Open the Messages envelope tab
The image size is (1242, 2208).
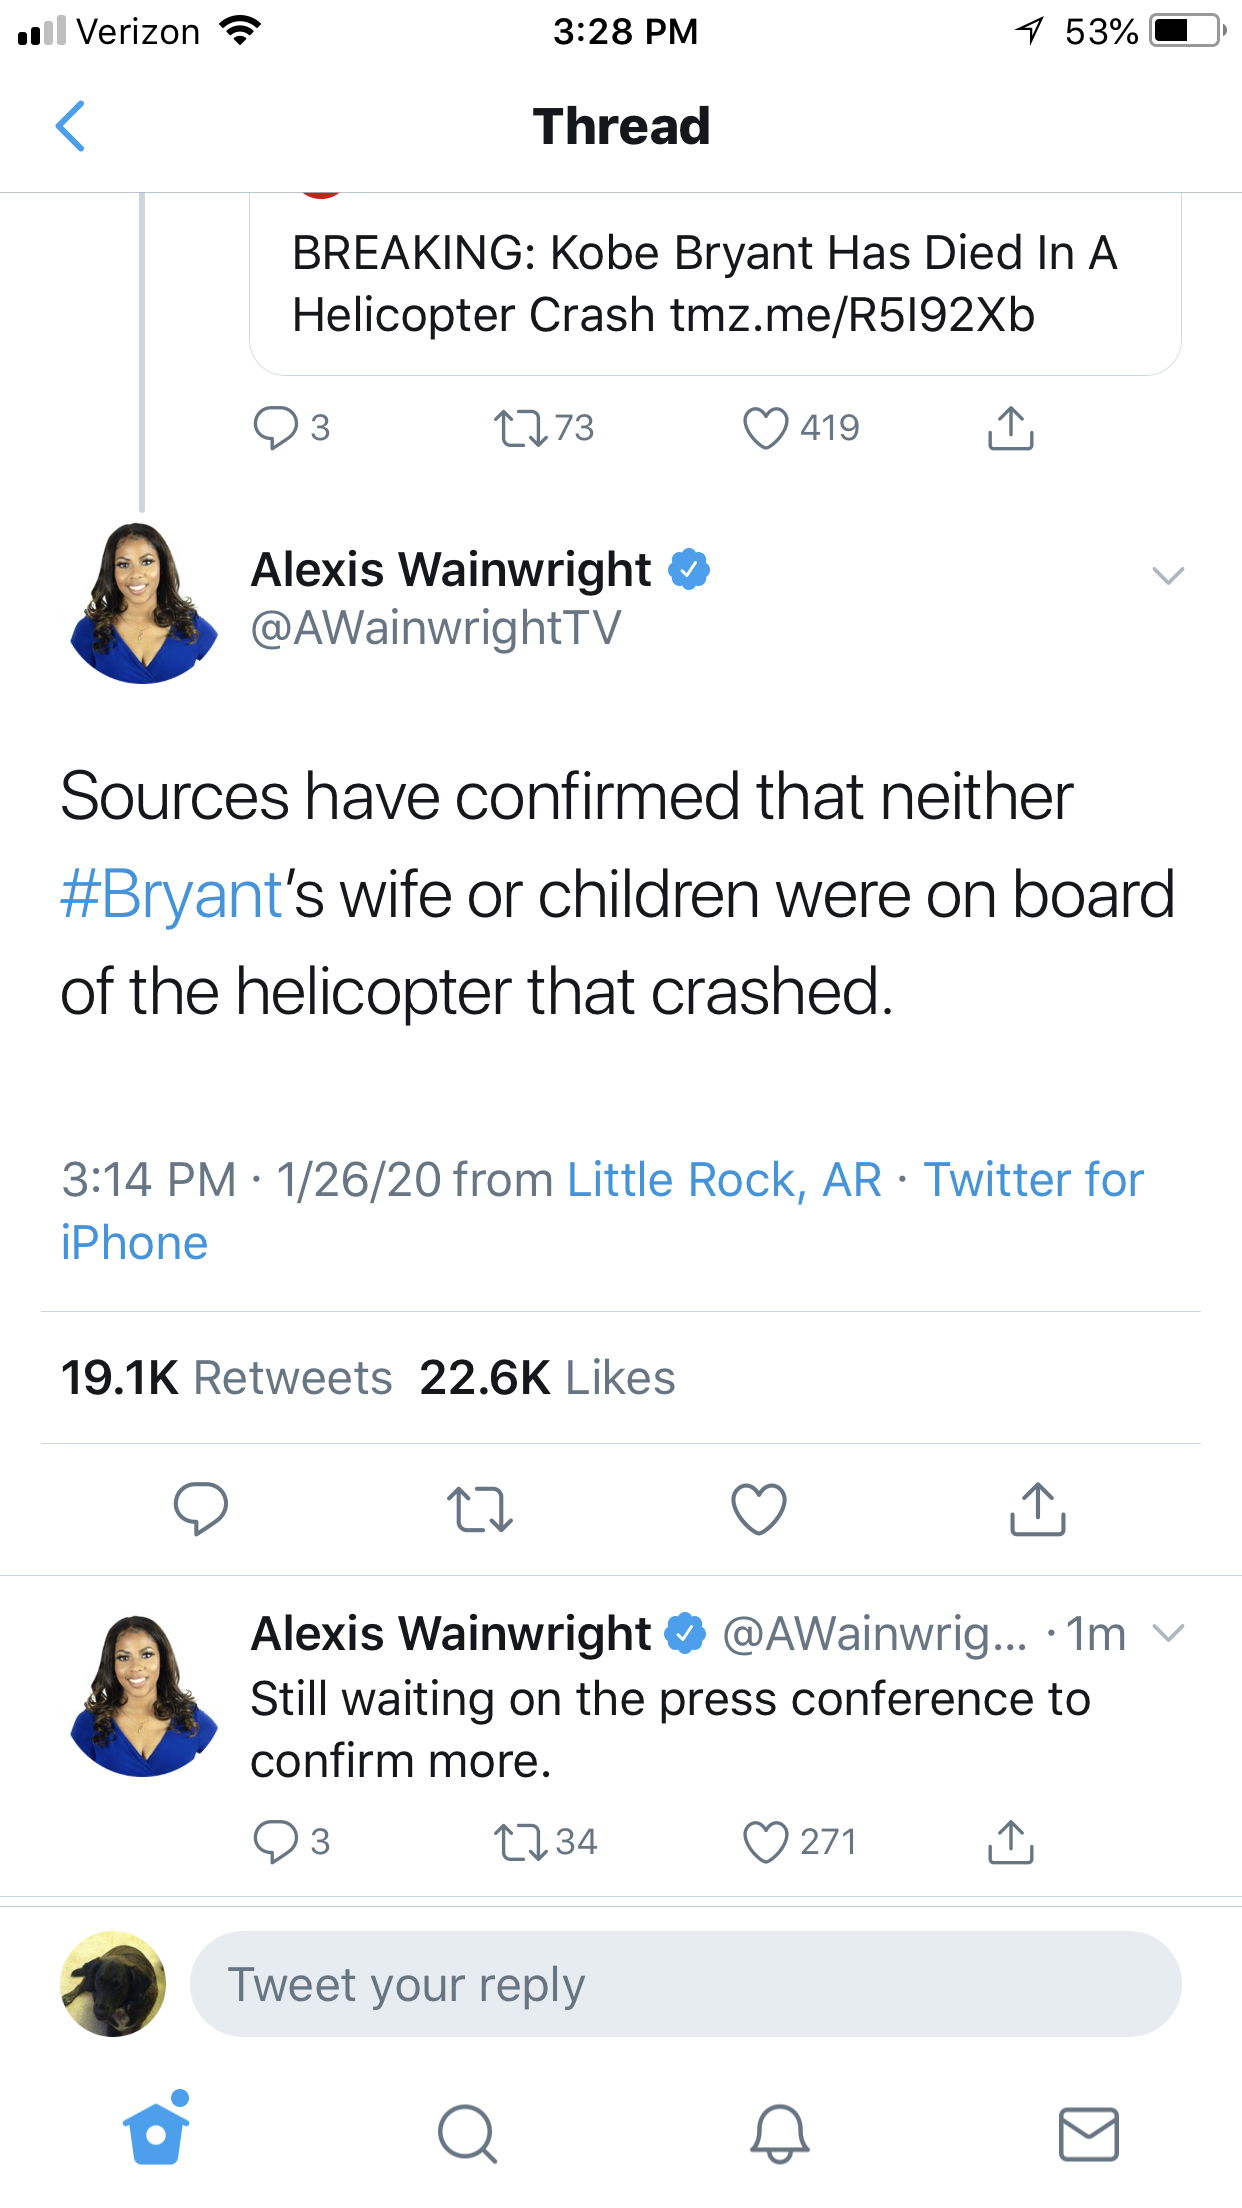click(x=1088, y=2134)
